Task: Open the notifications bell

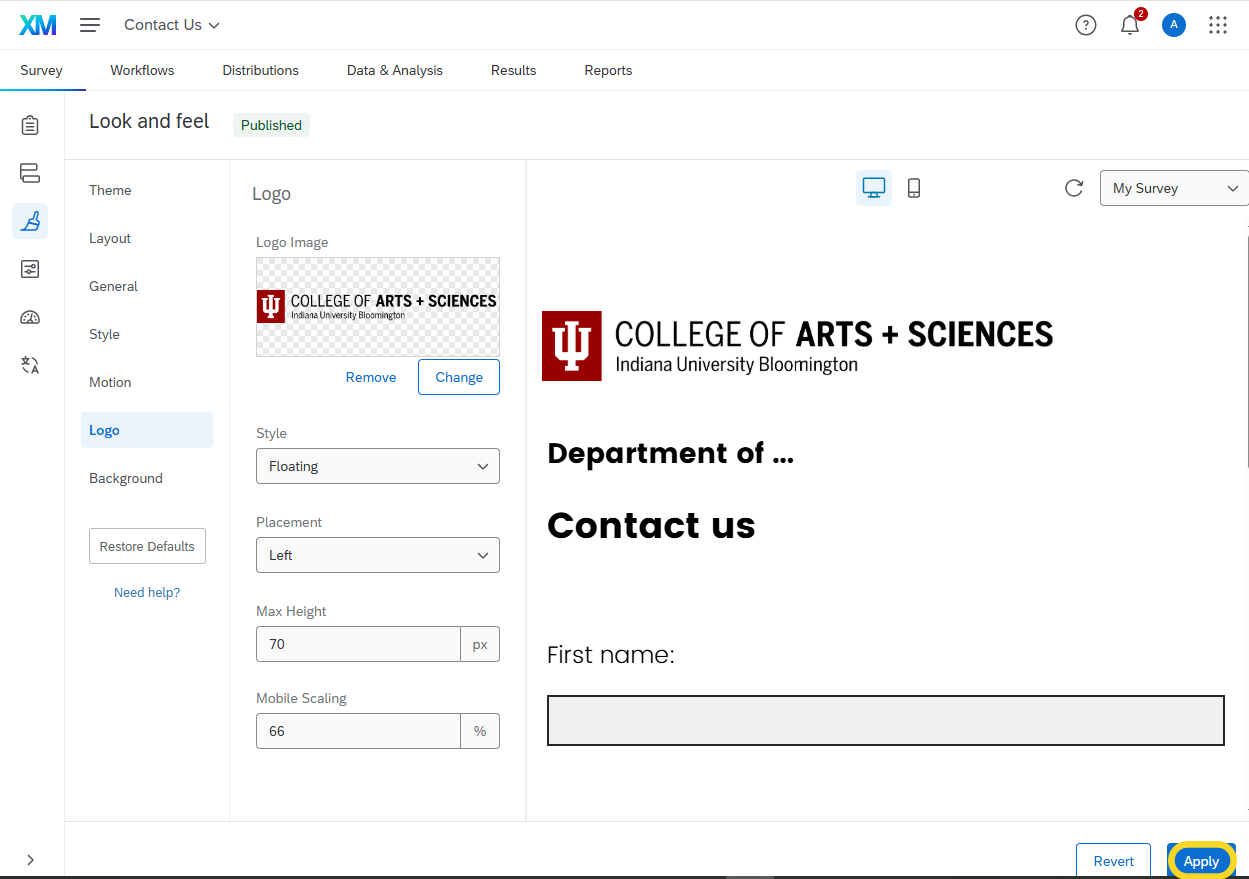Action: tap(1130, 25)
